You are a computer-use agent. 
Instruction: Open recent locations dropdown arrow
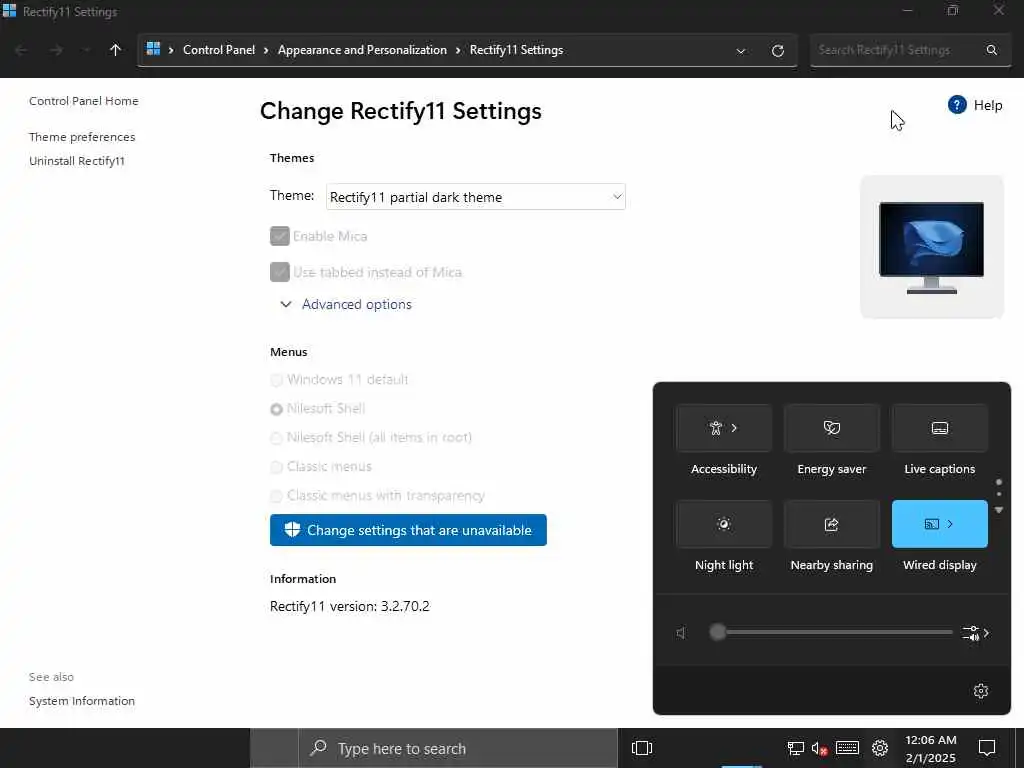86,50
